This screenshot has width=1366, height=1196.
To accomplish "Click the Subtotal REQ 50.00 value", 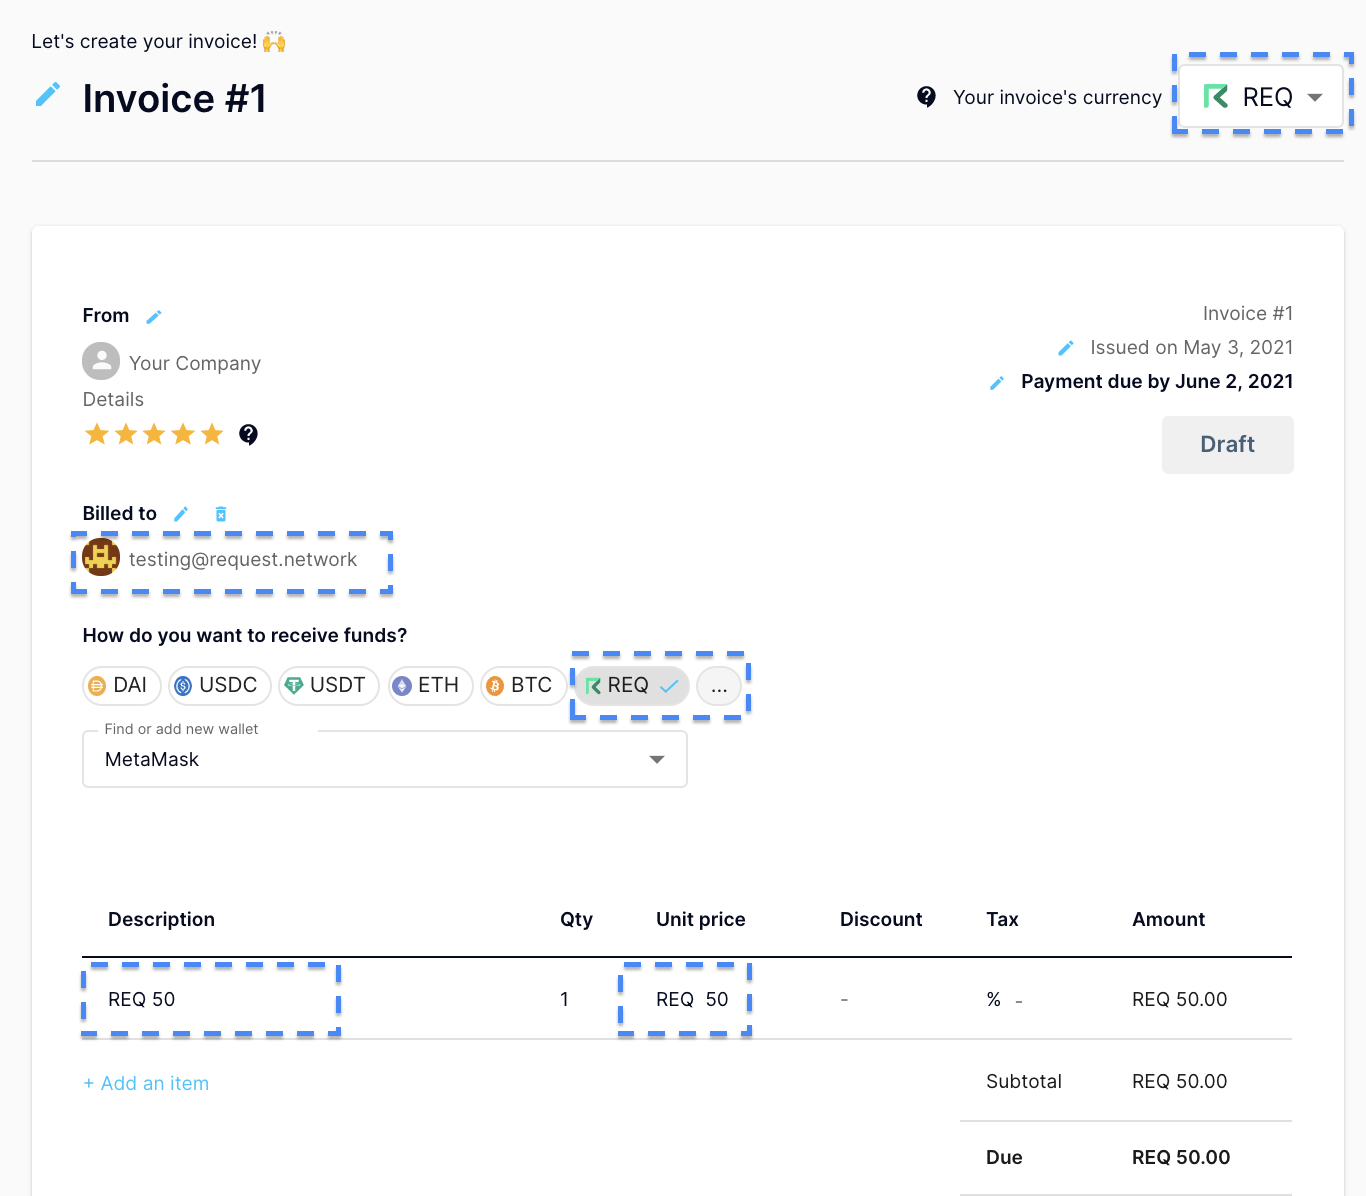I will pyautogui.click(x=1179, y=1081).
